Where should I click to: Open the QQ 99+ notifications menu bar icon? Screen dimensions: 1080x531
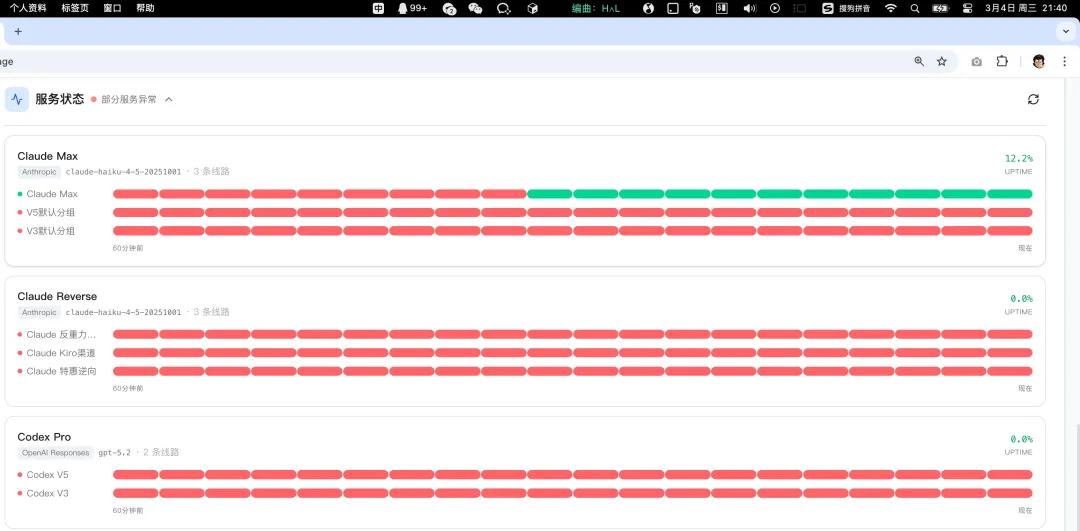pos(412,8)
